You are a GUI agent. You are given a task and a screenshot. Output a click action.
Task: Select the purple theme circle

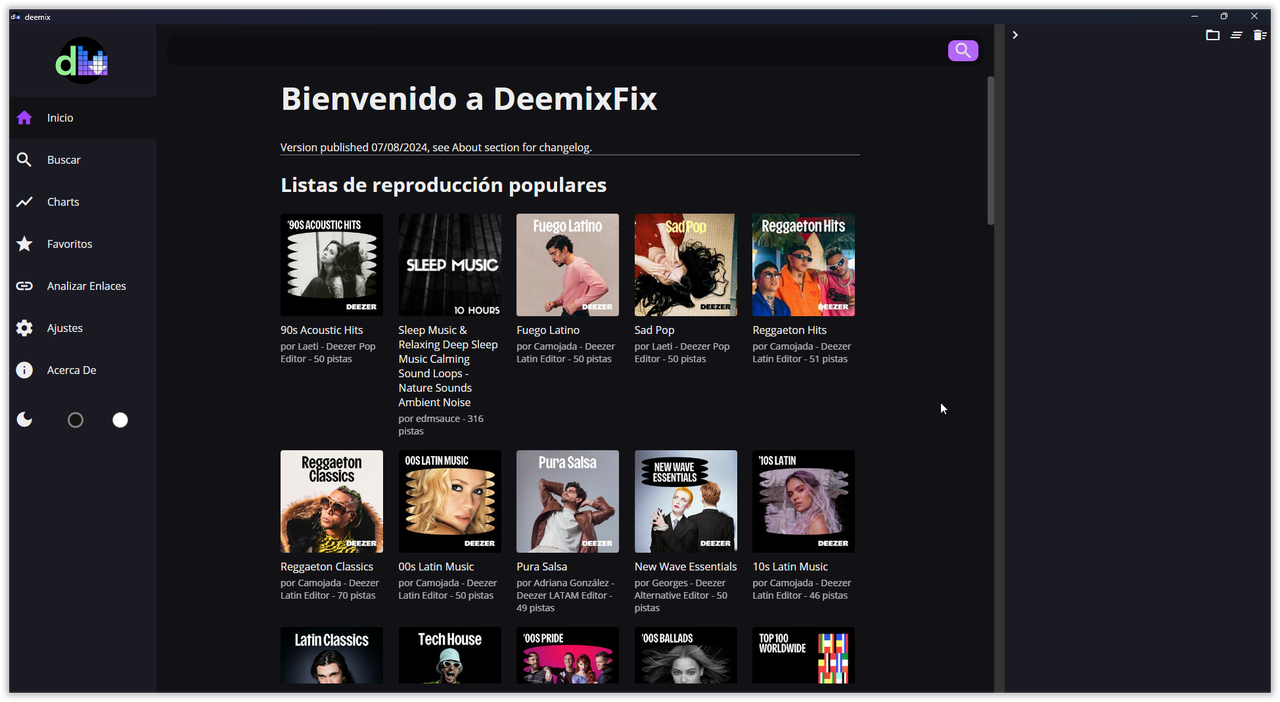coord(75,420)
